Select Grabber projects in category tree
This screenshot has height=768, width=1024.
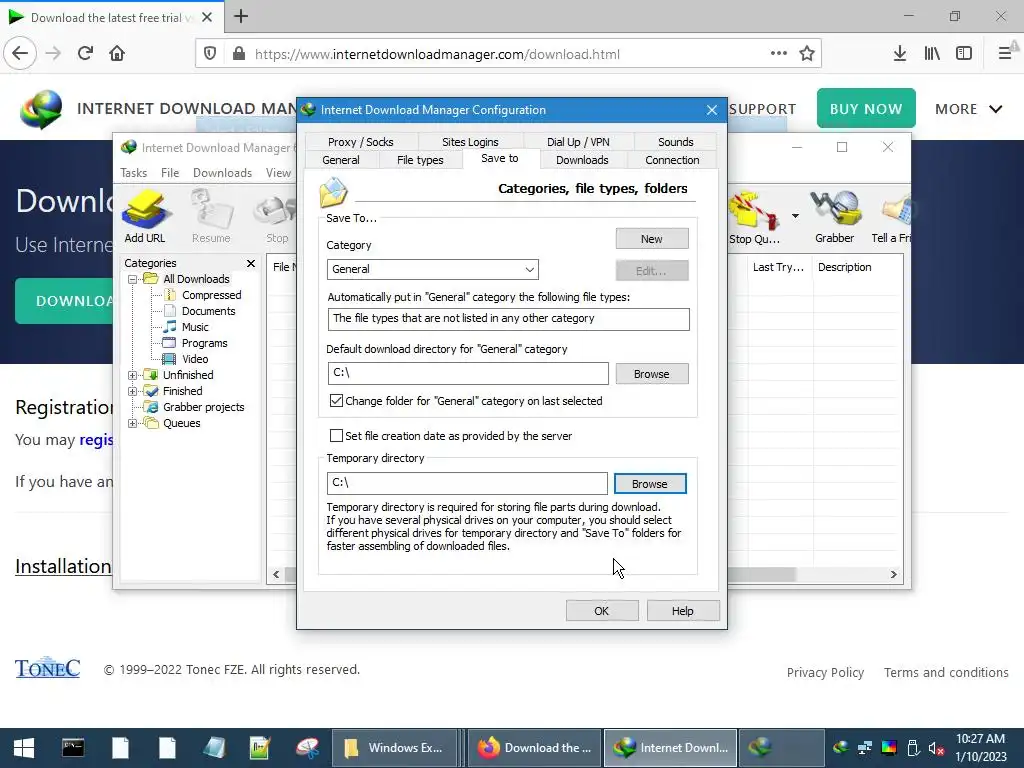203,407
